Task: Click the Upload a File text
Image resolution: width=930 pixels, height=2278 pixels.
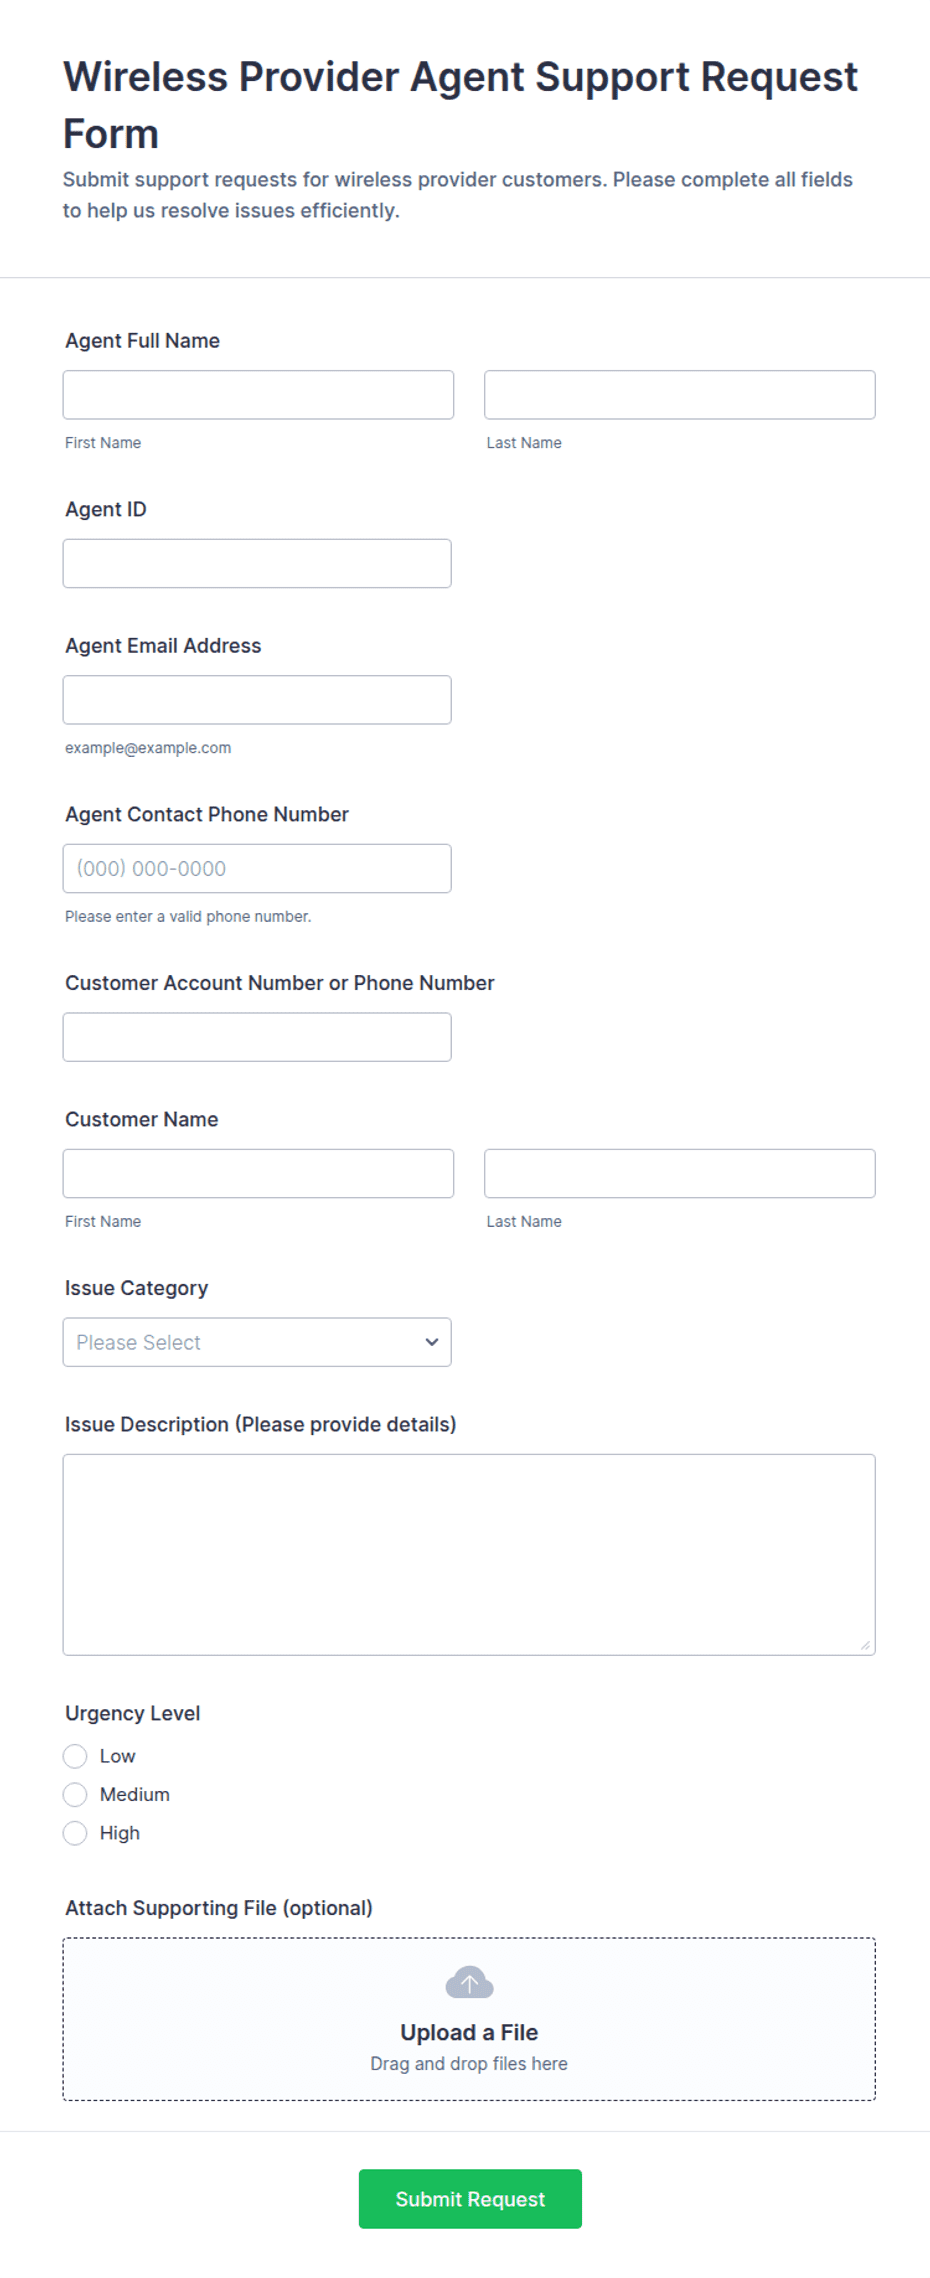Action: tap(469, 2032)
